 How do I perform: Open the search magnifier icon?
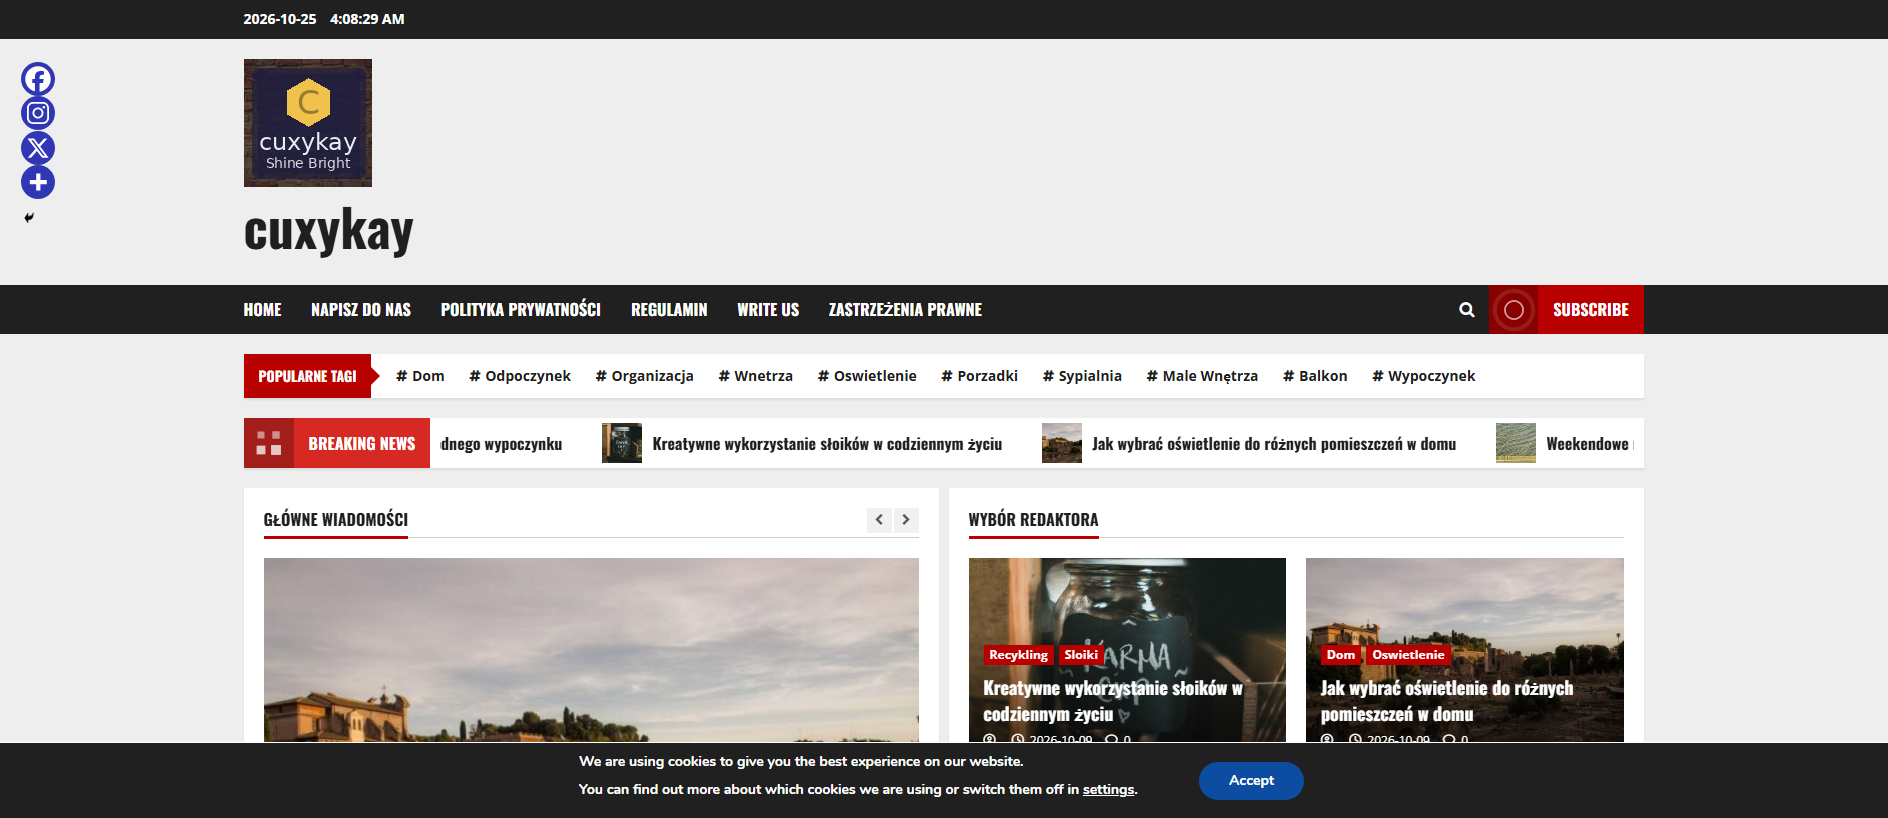(1466, 310)
